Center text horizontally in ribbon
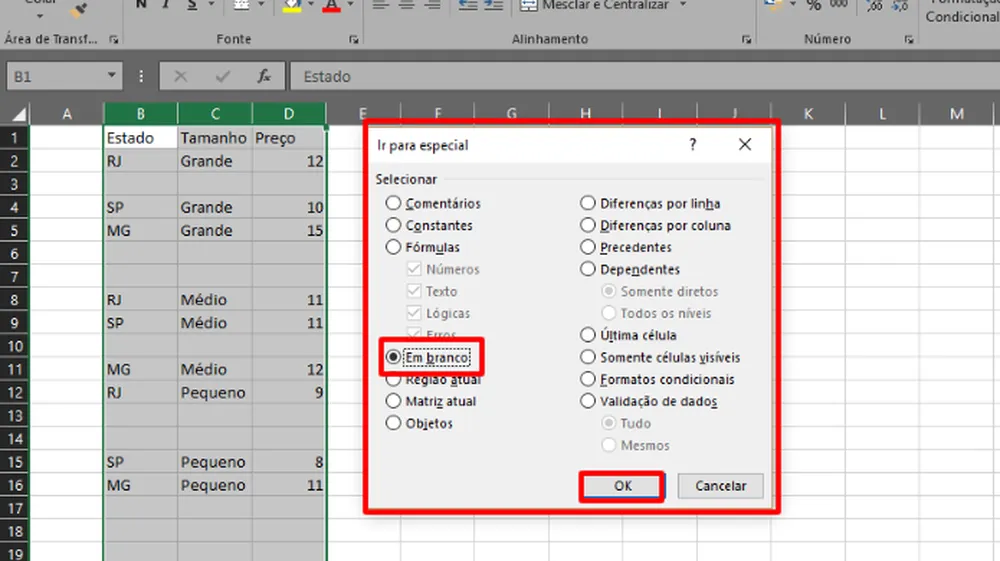Screen dimensions: 1000x561 [406, 5]
